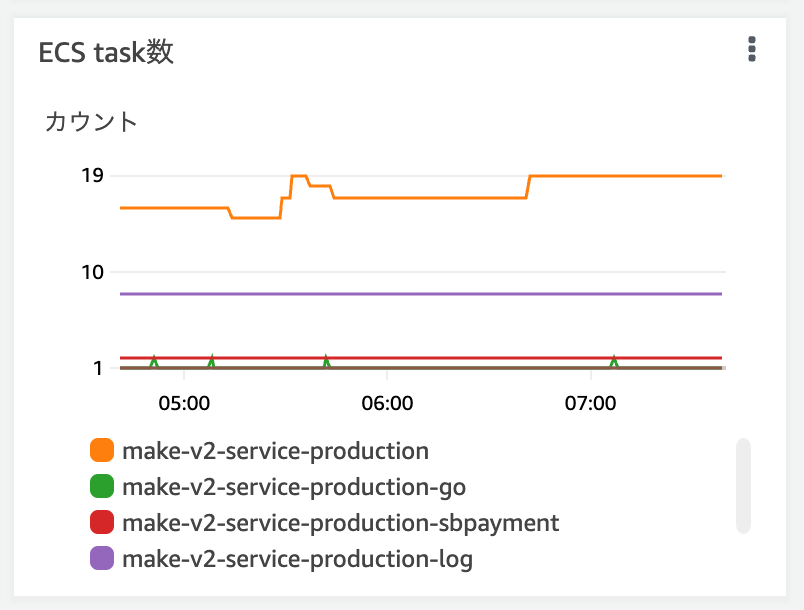Viewport: 804px width, 610px height.
Task: Click the カウント axis label
Action: (x=91, y=122)
